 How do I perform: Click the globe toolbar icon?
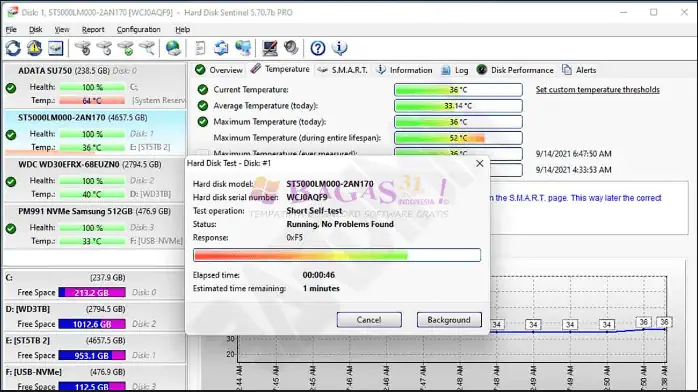(173, 48)
